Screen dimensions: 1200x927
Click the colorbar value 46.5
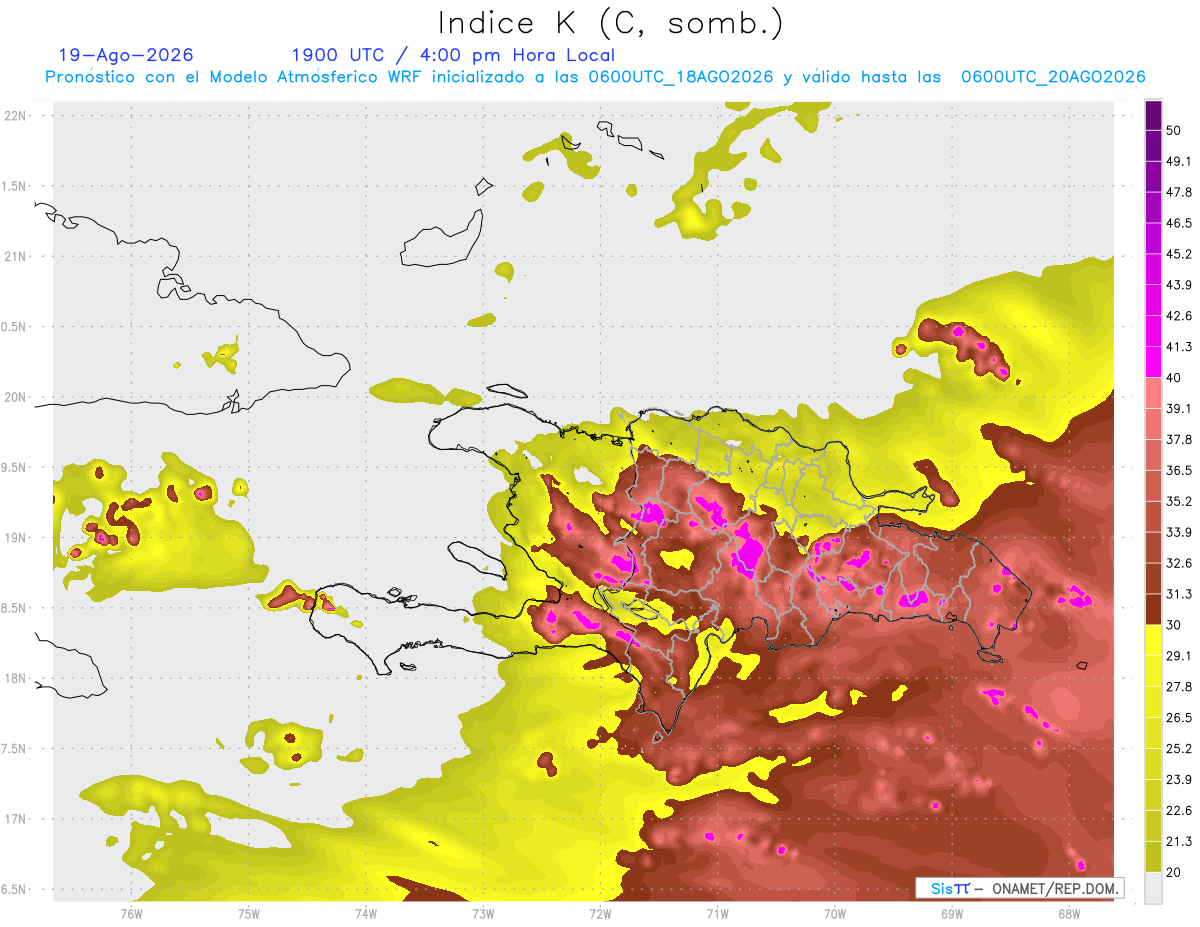pos(1179,223)
